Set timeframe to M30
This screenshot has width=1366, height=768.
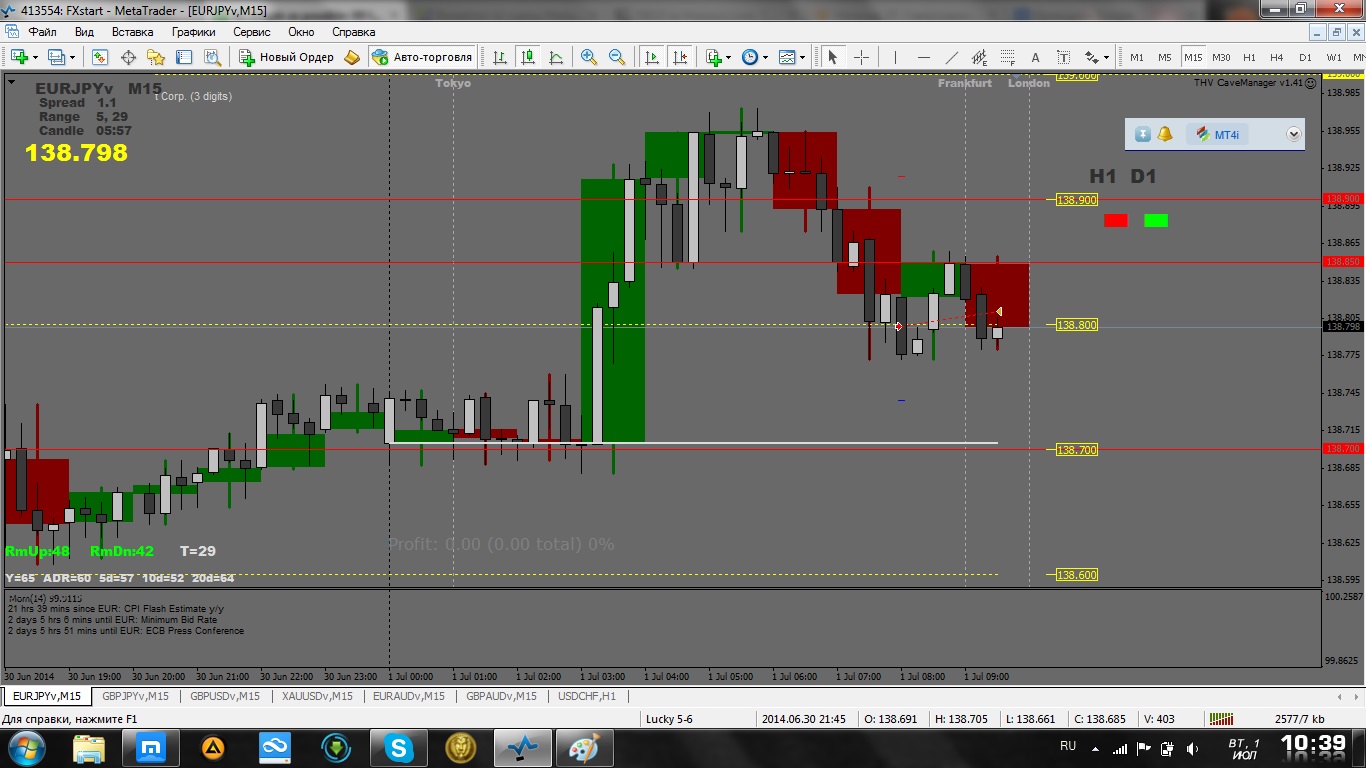[1221, 57]
